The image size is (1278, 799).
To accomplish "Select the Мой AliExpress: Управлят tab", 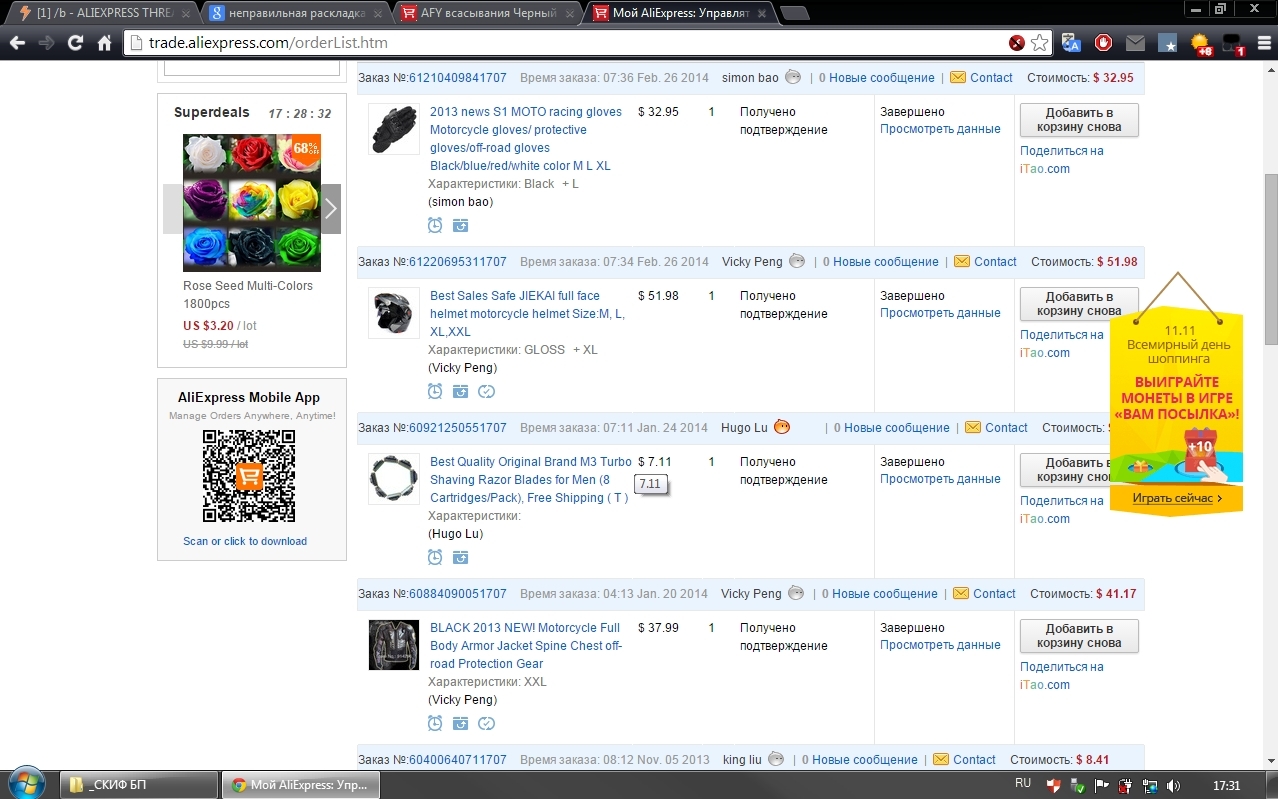I will tap(678, 13).
